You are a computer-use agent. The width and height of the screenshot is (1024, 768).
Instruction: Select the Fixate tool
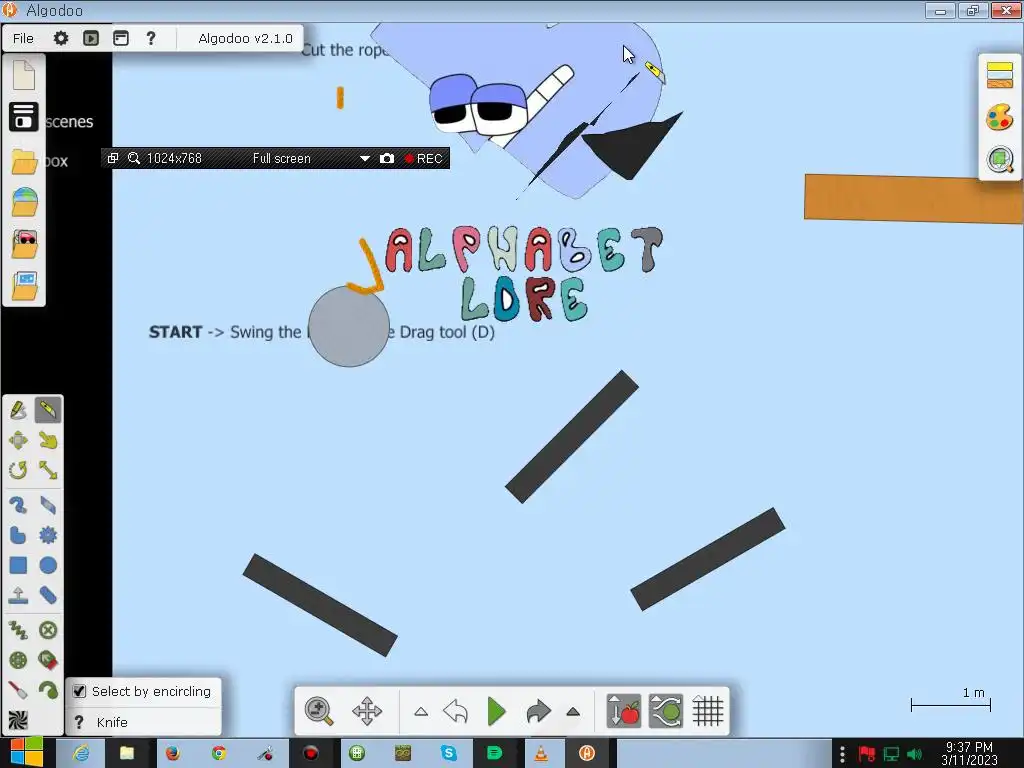[x=48, y=630]
